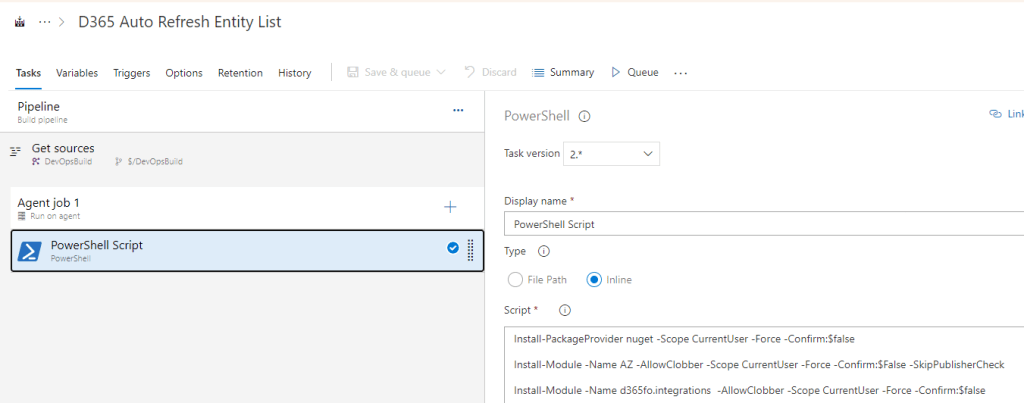1024x403 pixels.
Task: Click the Run on agent server icon
Action: (22, 216)
